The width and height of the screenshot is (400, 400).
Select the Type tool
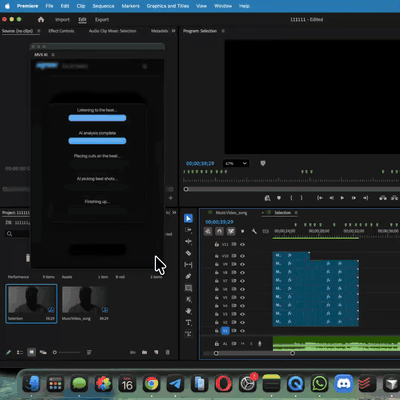click(188, 322)
